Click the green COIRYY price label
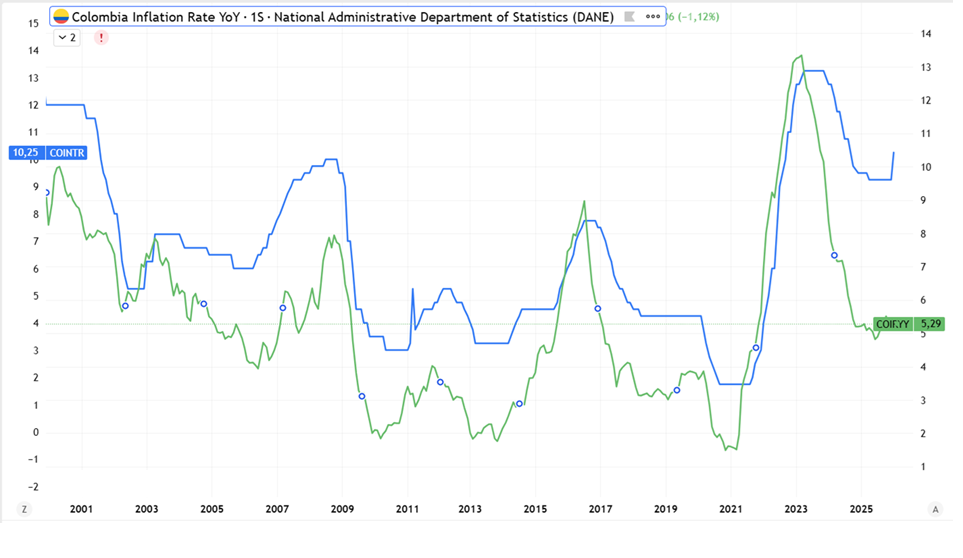This screenshot has width=963, height=558. pos(892,324)
